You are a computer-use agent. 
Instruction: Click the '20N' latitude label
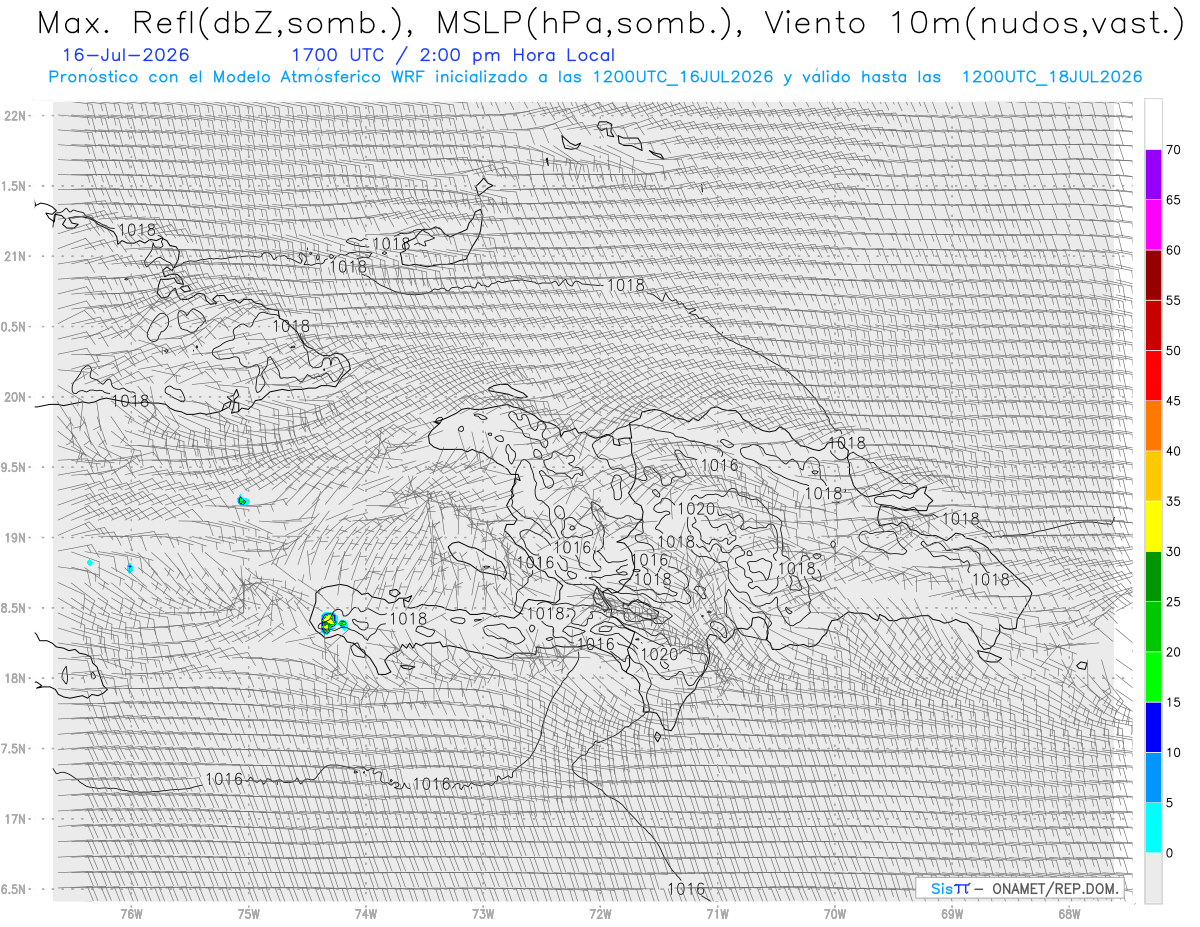pos(15,397)
